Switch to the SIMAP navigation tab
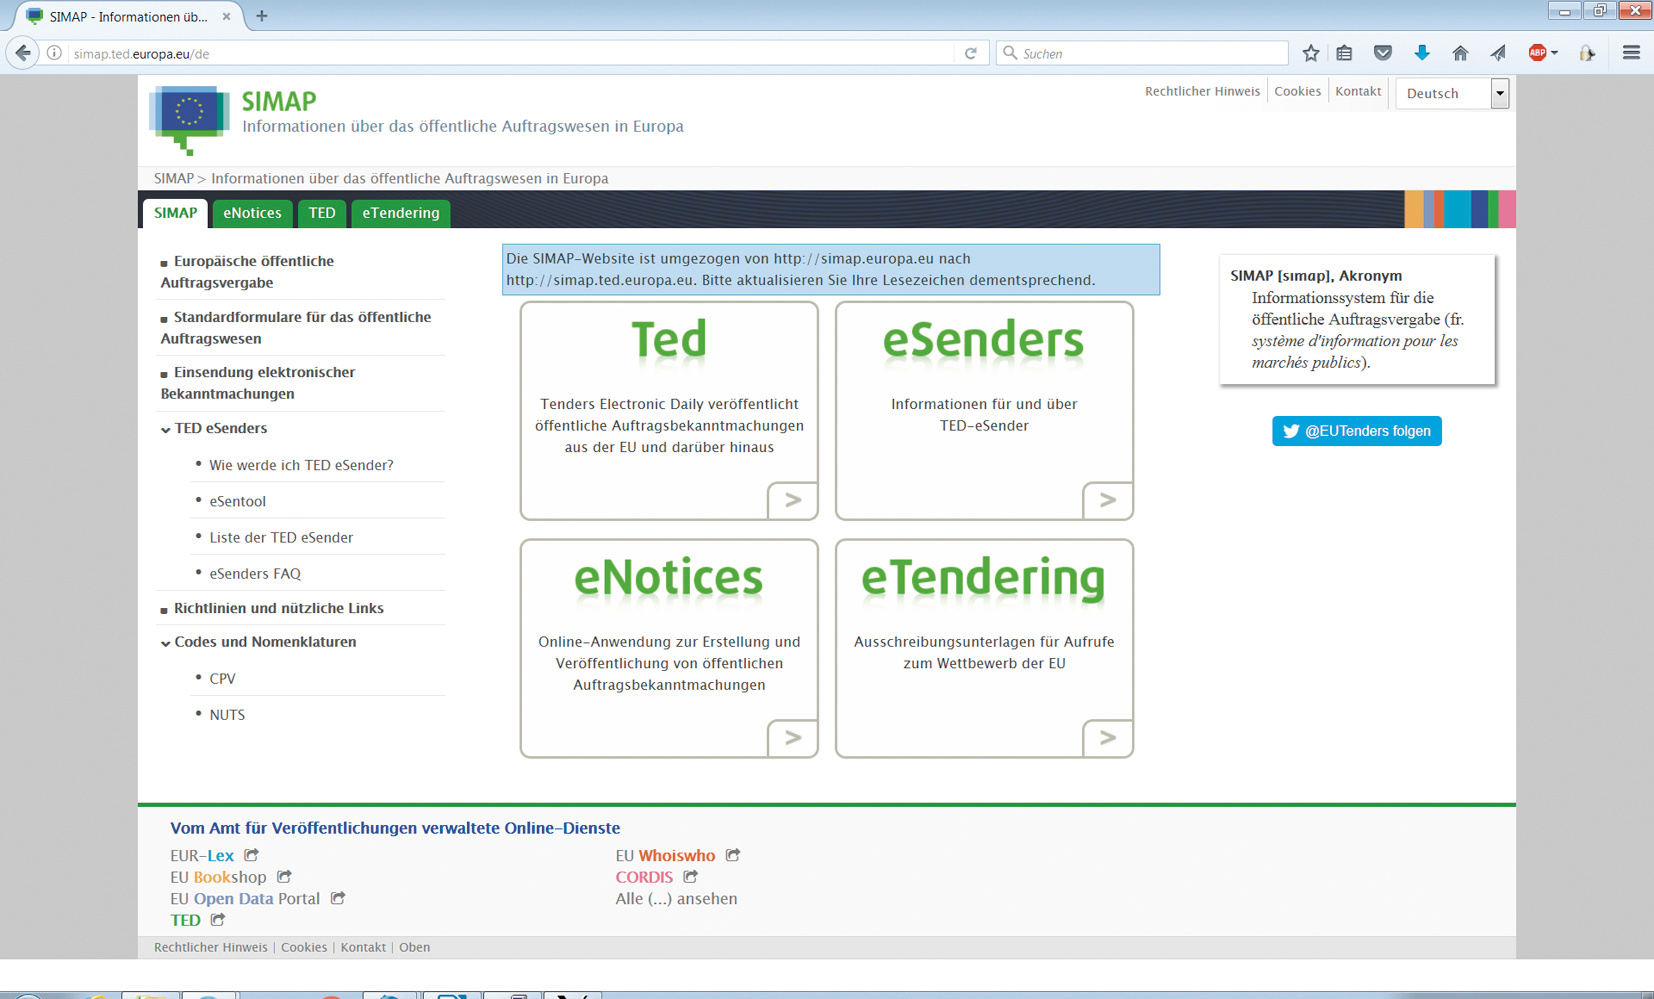1654x999 pixels. click(175, 213)
